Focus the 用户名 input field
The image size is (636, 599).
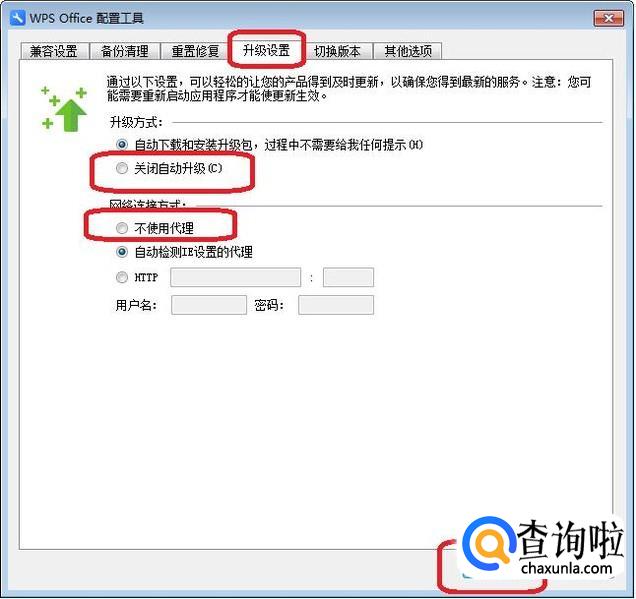coord(209,305)
